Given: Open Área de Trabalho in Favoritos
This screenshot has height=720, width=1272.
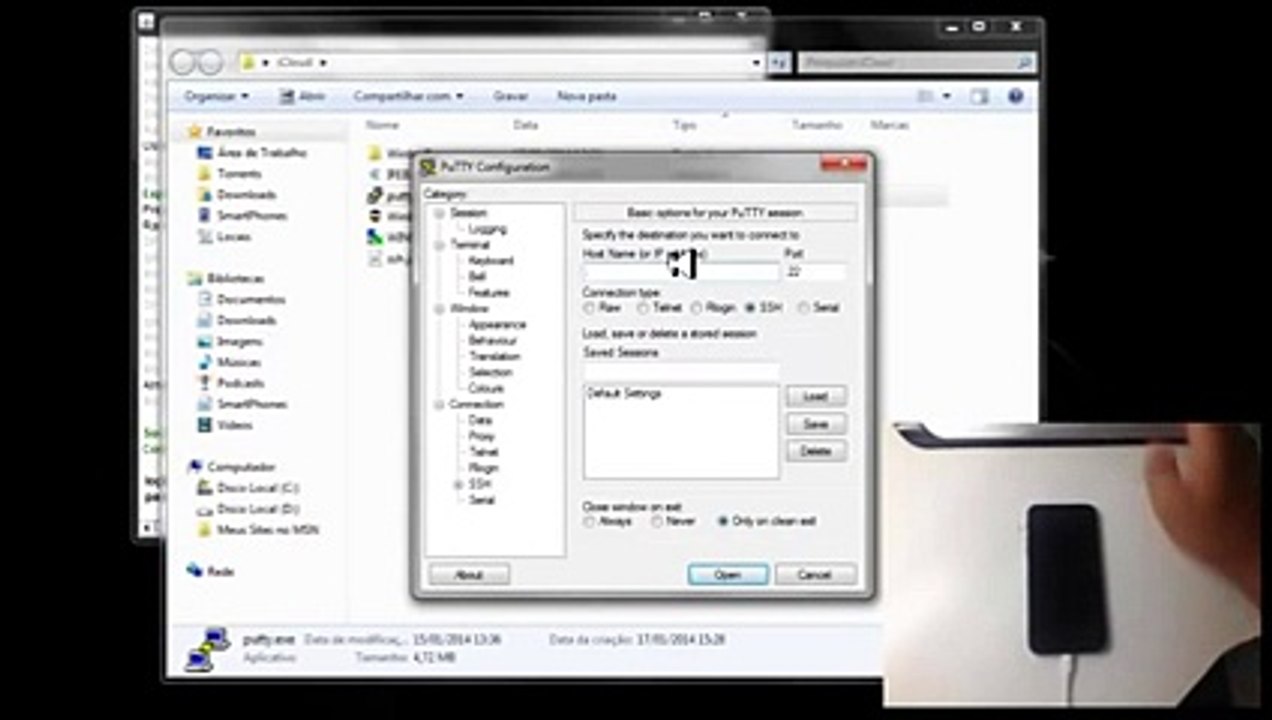Looking at the screenshot, I should click(261, 152).
